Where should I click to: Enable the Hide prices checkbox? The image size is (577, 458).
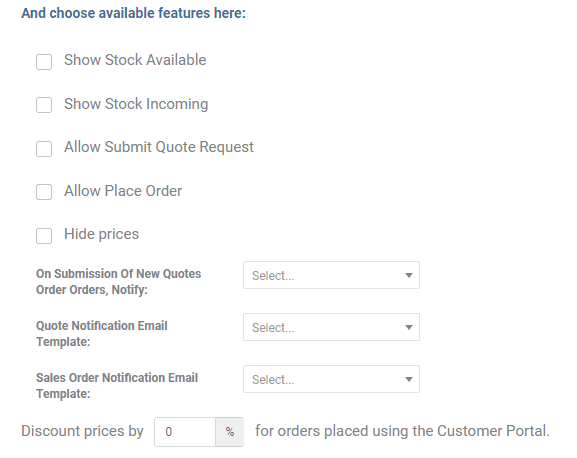[x=44, y=235]
